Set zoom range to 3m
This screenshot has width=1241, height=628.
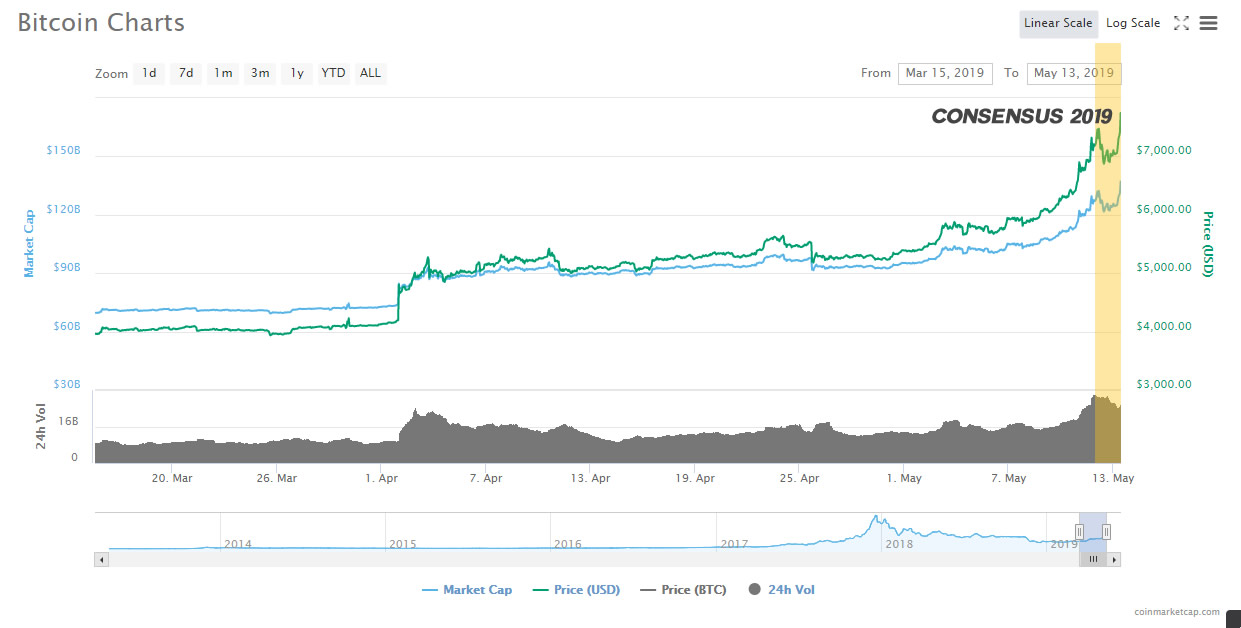(260, 73)
